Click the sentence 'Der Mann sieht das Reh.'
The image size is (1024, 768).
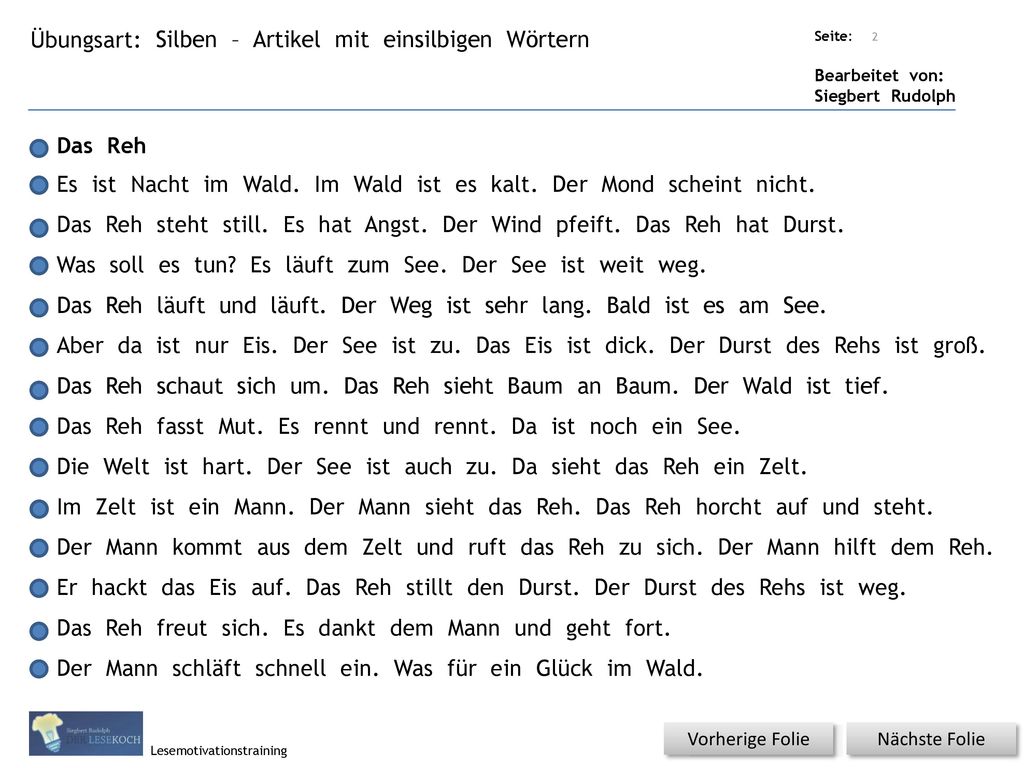(x=445, y=507)
